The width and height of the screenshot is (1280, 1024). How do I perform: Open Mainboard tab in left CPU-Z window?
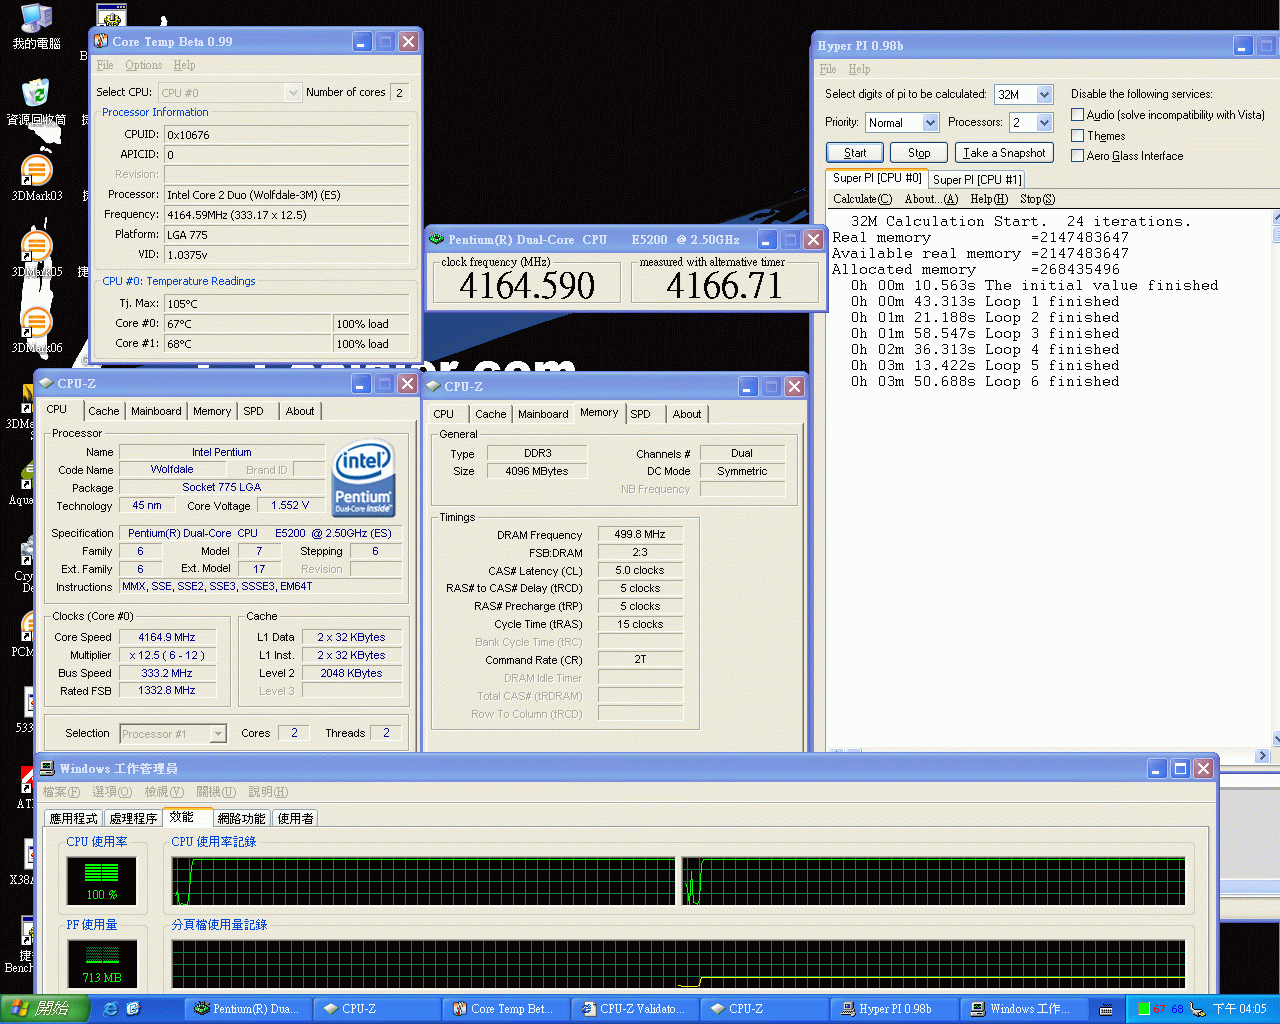[x=156, y=411]
